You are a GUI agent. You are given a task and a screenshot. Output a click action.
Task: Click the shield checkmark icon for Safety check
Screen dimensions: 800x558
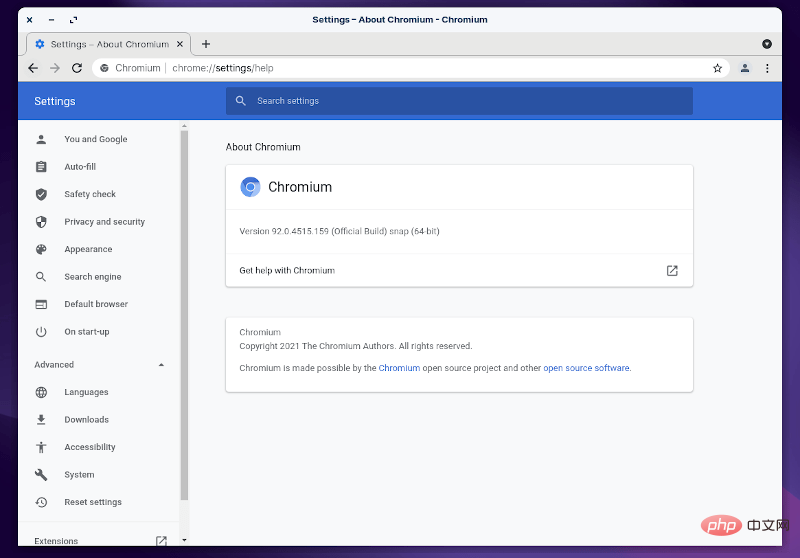tap(41, 194)
